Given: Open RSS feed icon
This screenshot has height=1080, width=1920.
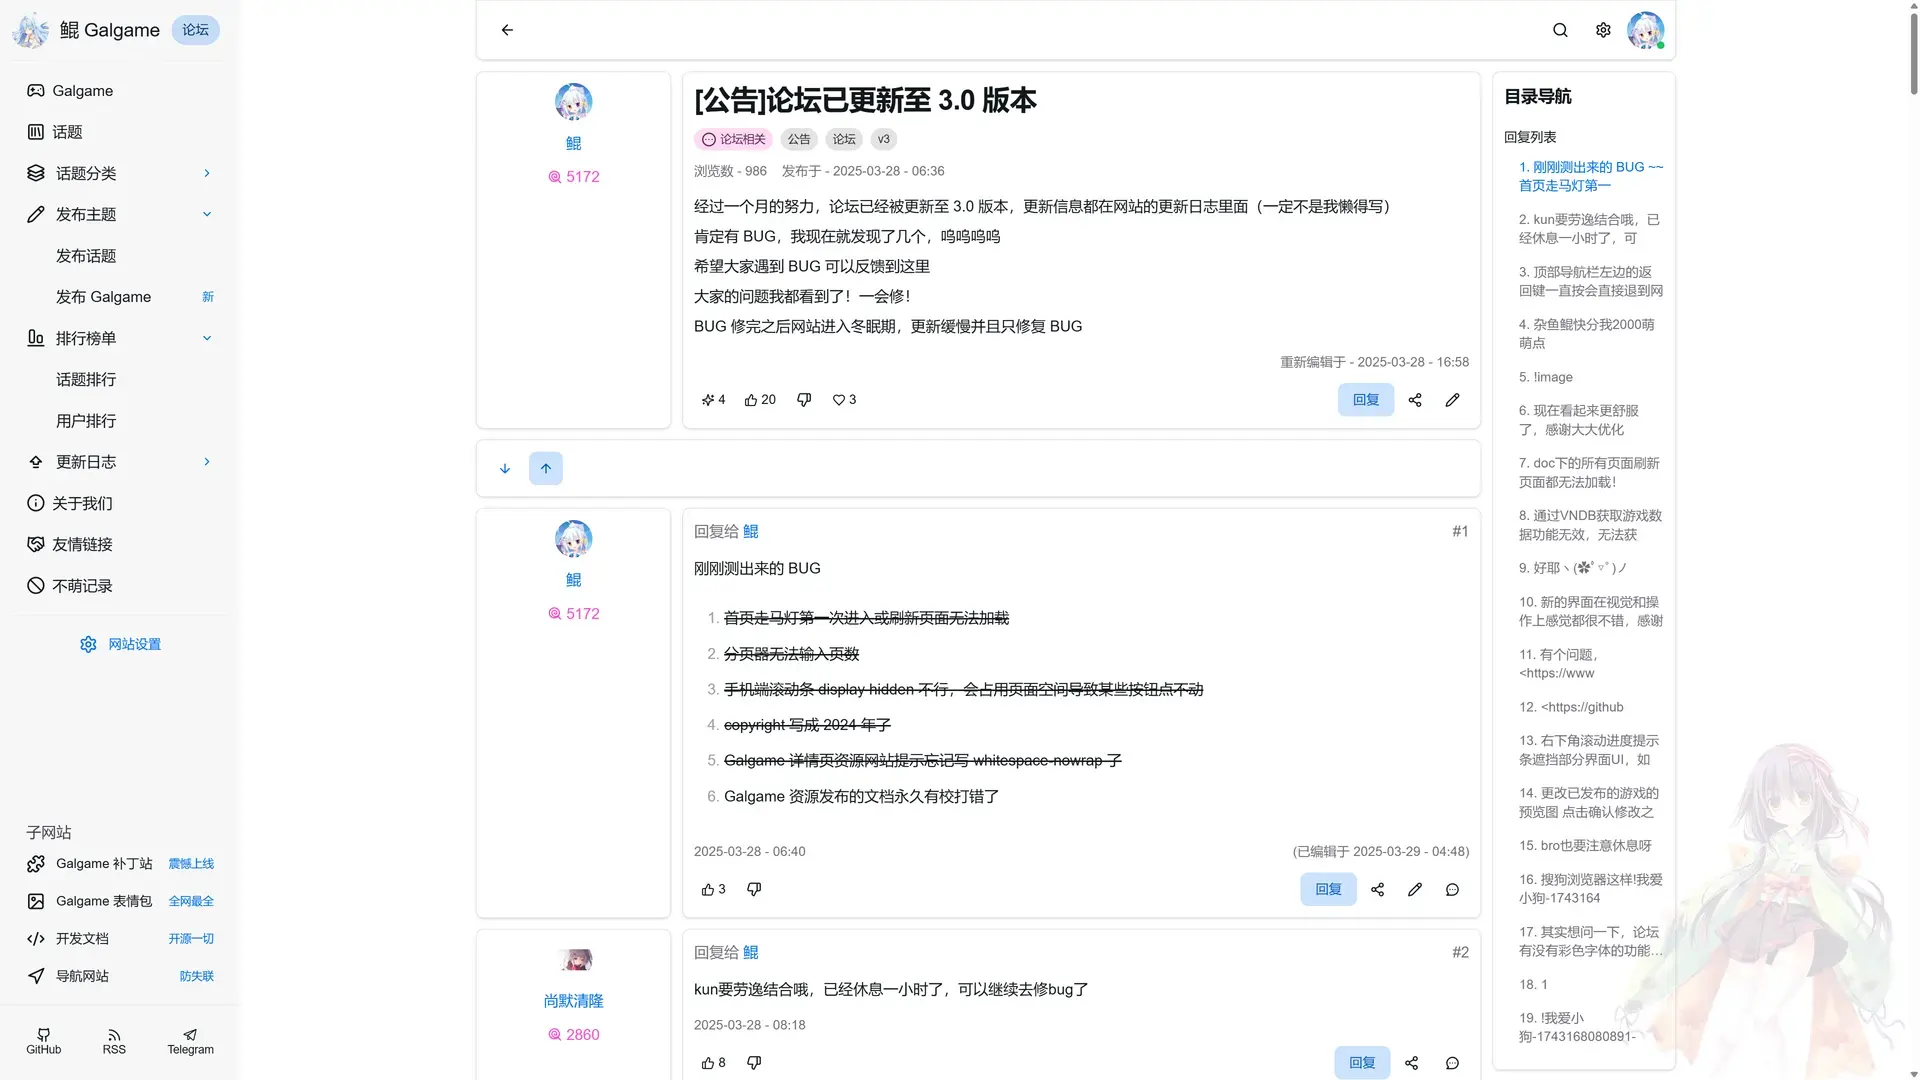Looking at the screenshot, I should [114, 1041].
